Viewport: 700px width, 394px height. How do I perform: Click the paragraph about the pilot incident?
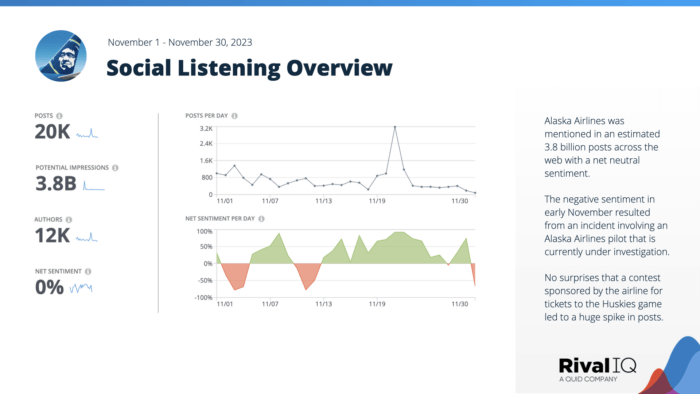coord(607,225)
